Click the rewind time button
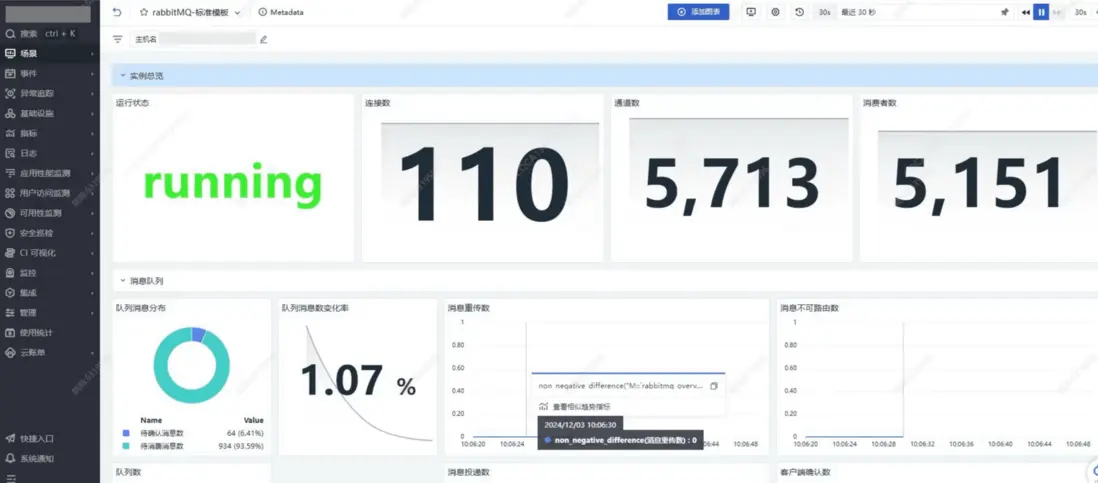The image size is (1098, 483). (x=1026, y=12)
